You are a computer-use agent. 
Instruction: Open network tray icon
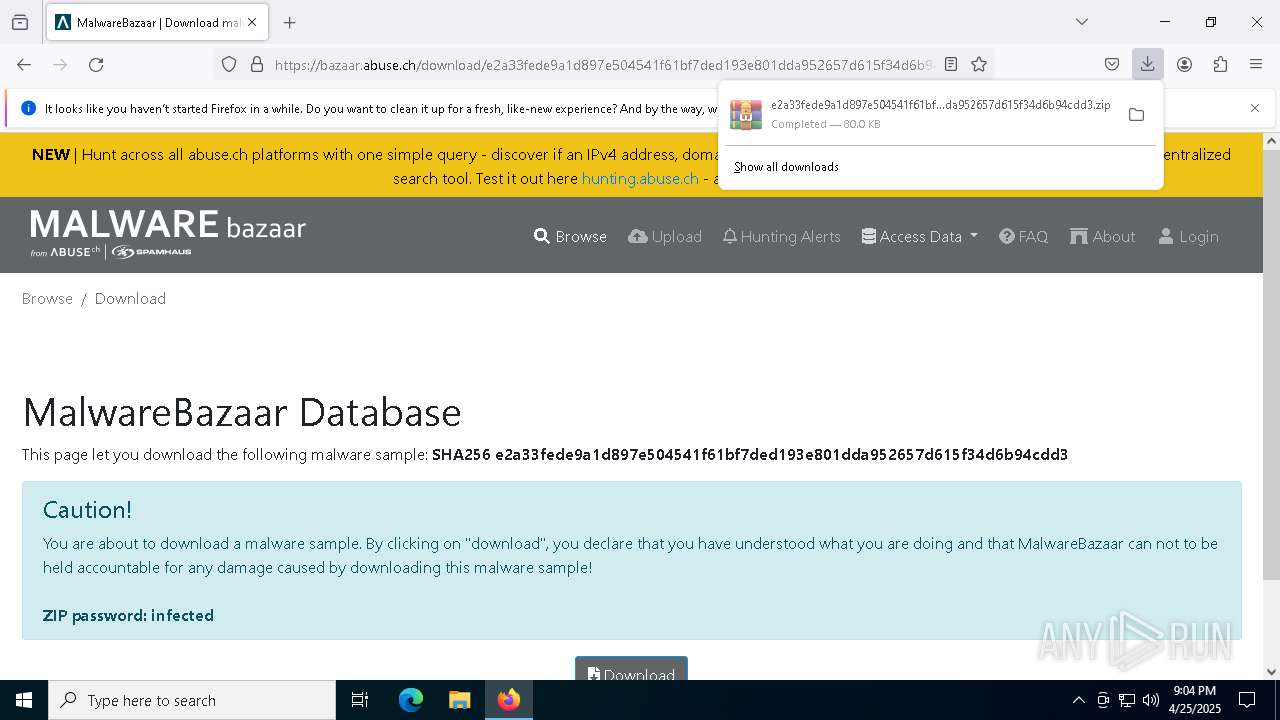1127,700
